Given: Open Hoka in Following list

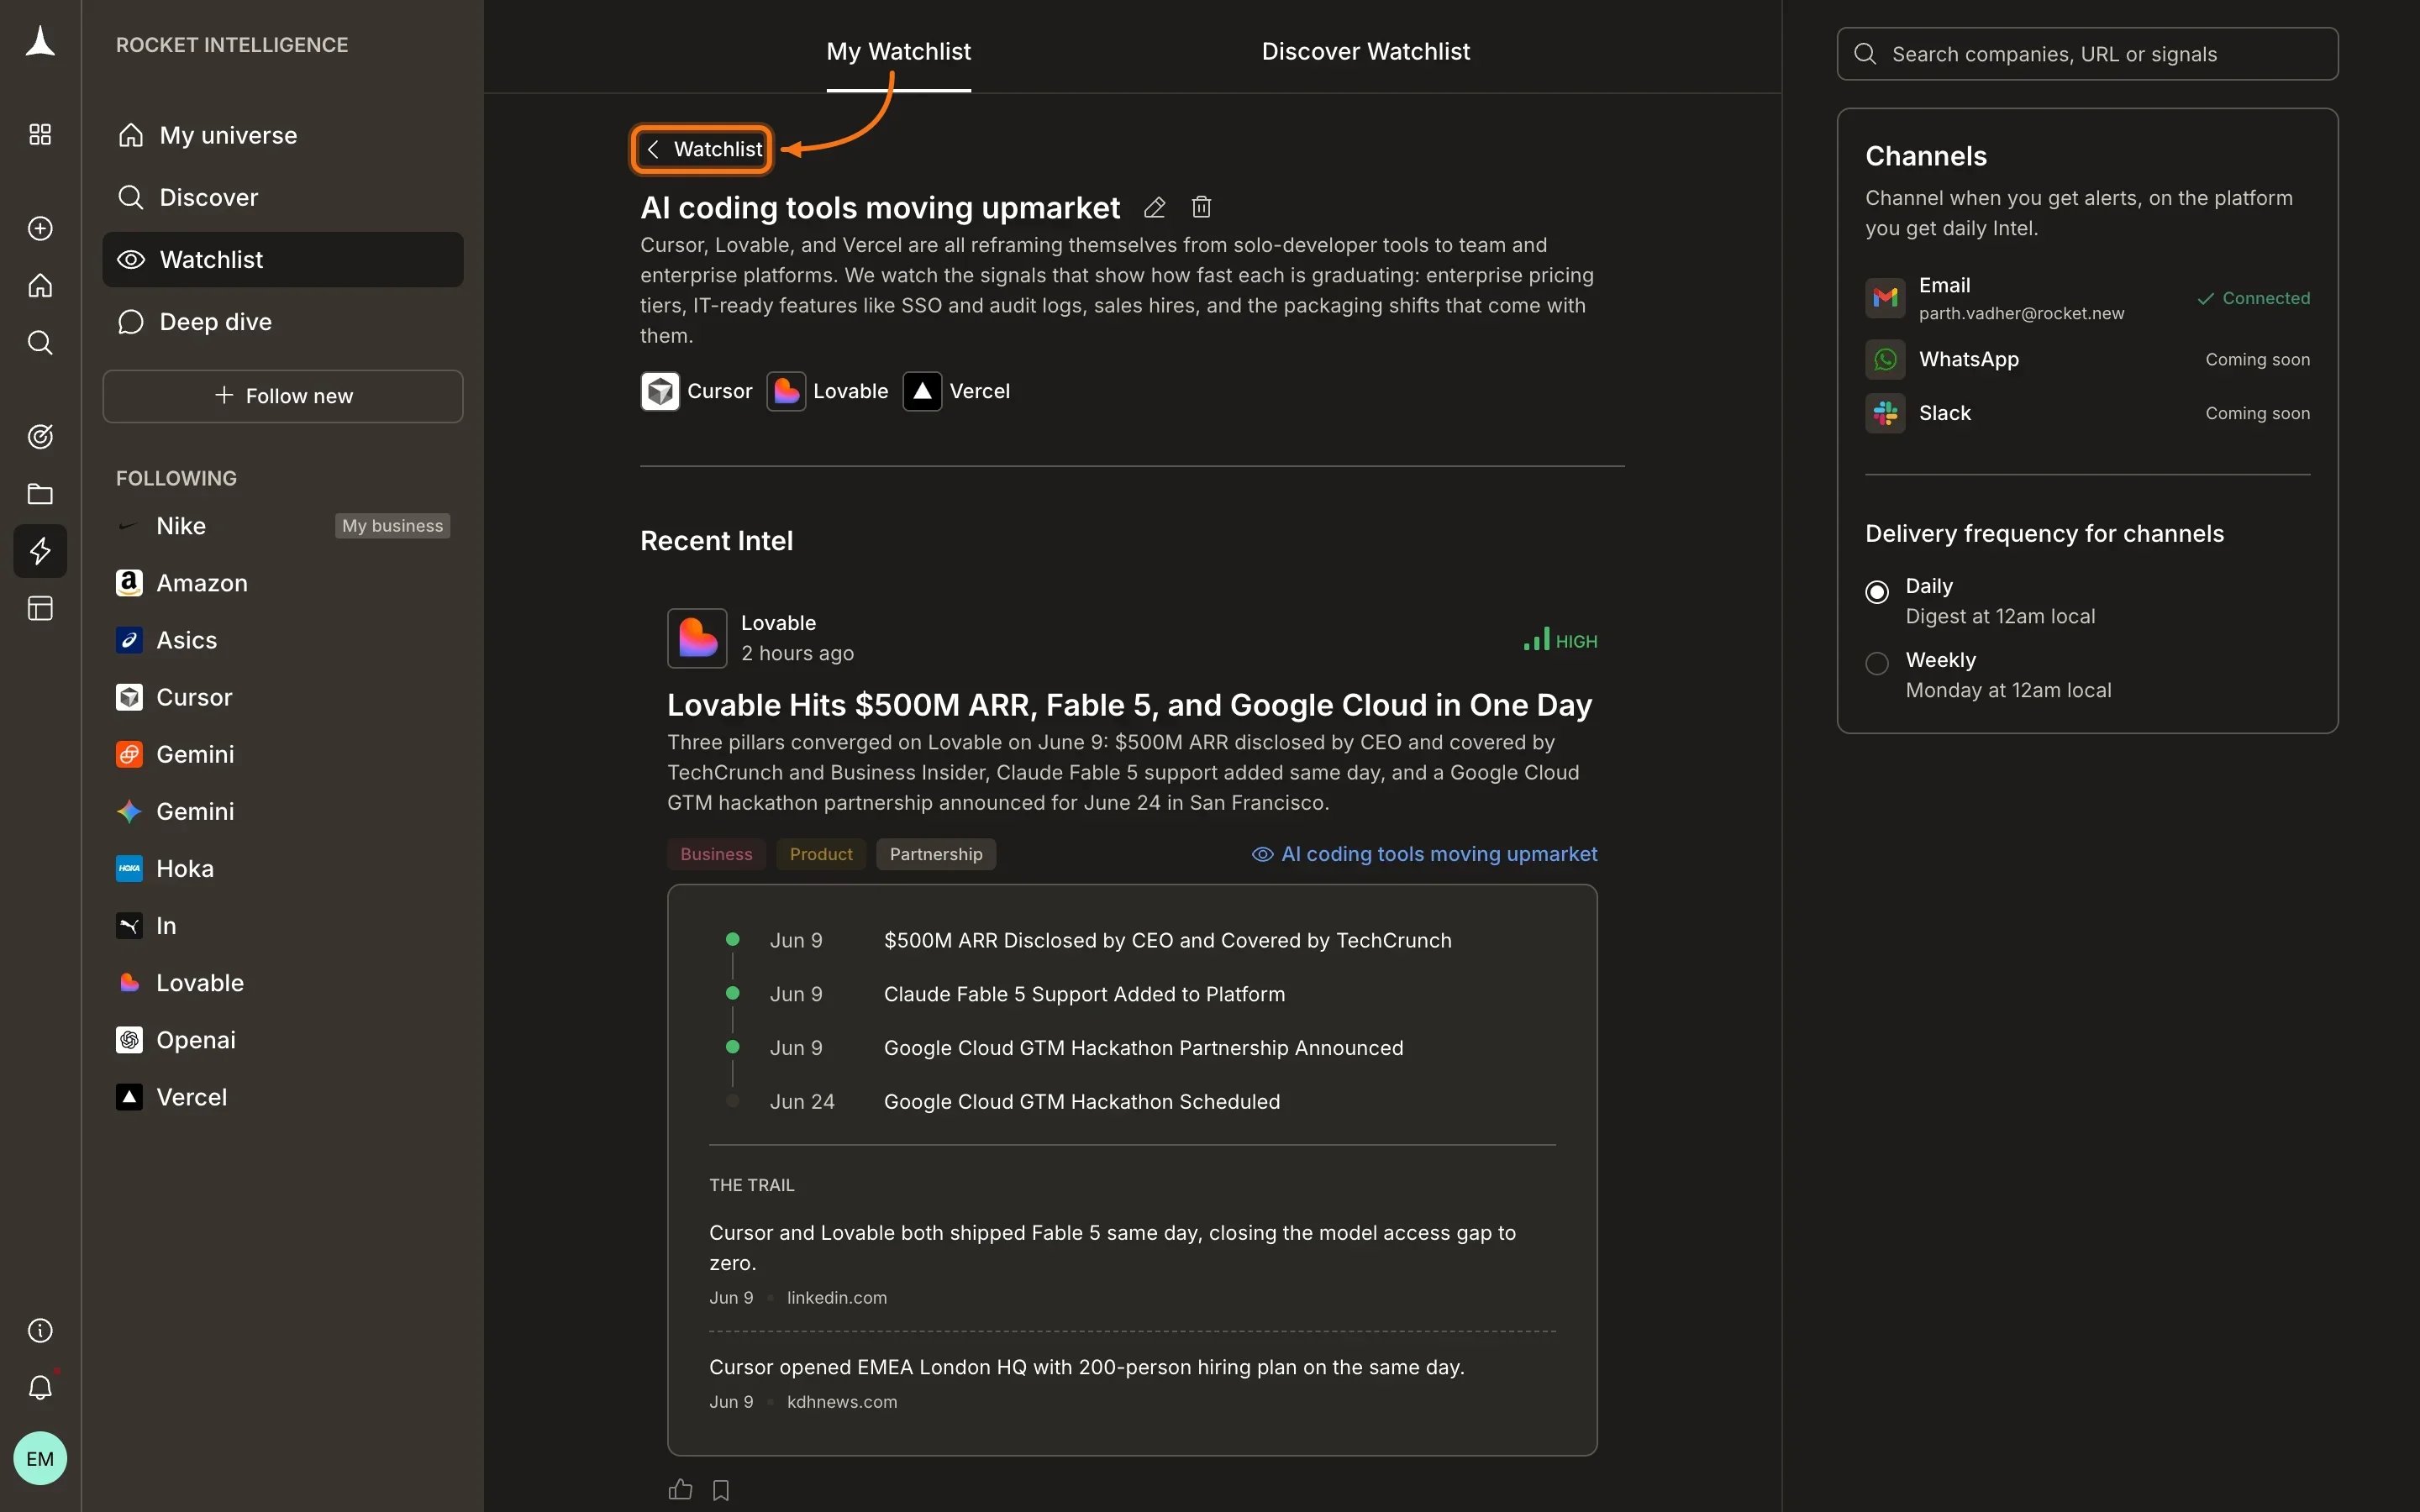Looking at the screenshot, I should click(283, 868).
